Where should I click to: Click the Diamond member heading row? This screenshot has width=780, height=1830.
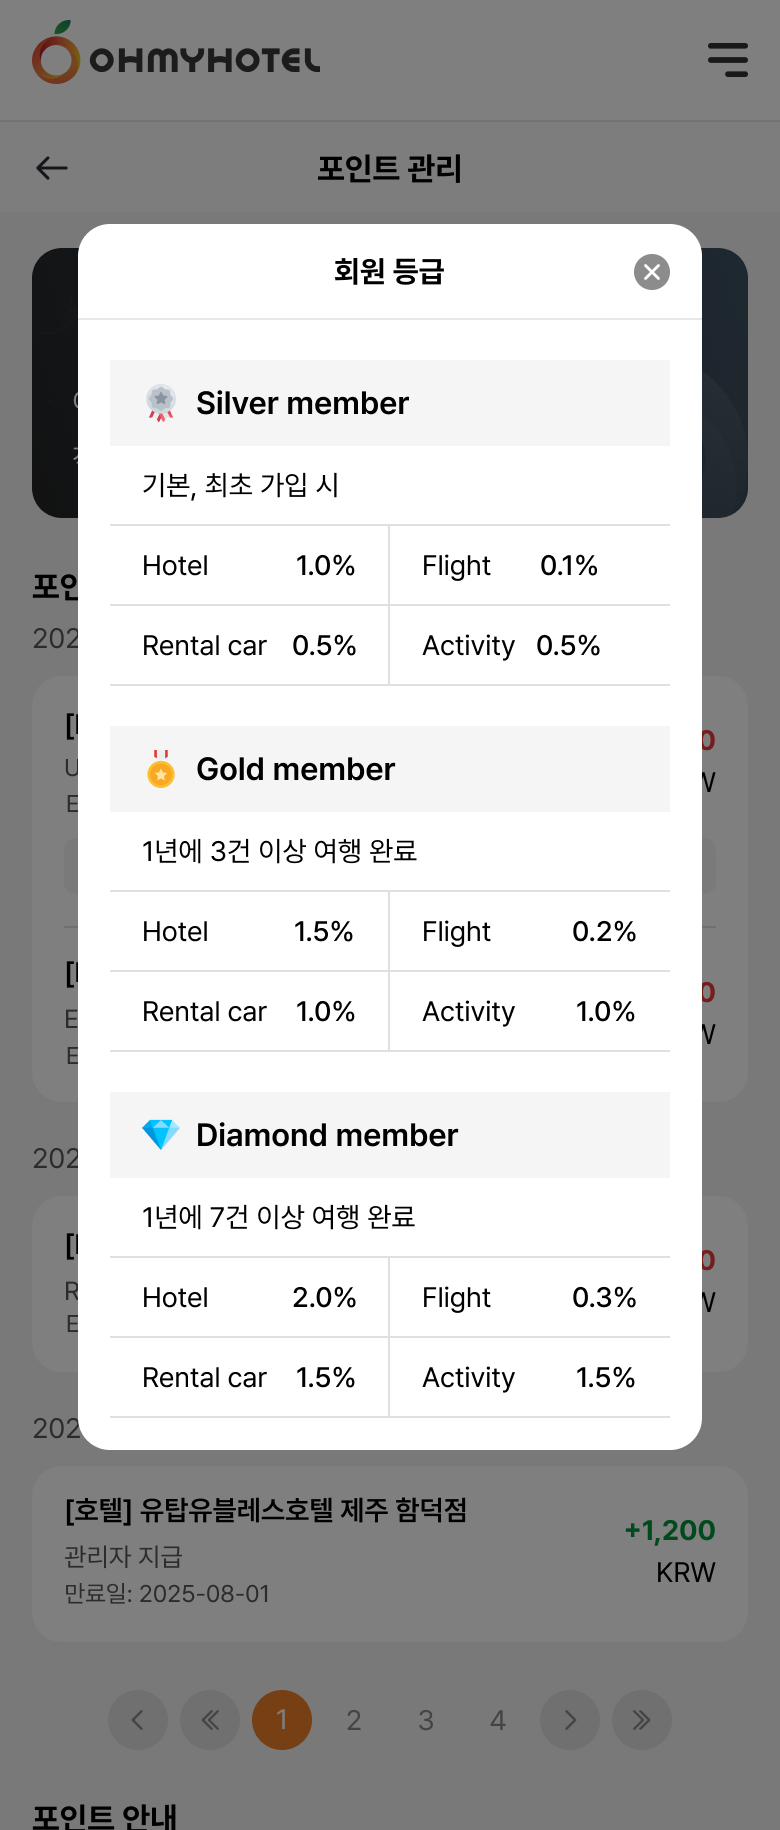pos(390,1135)
